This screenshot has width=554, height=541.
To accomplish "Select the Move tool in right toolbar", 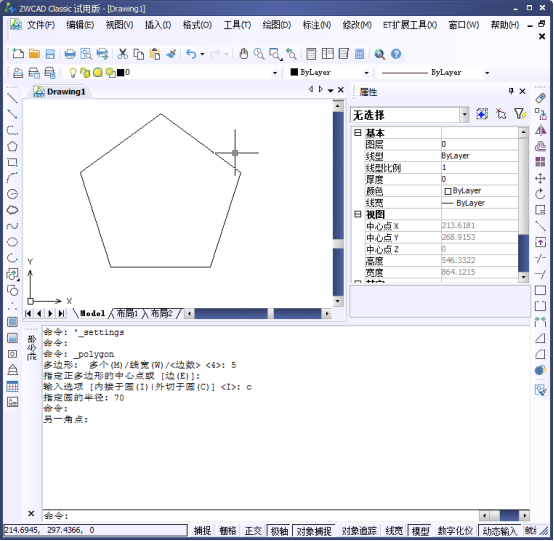I will tap(540, 178).
